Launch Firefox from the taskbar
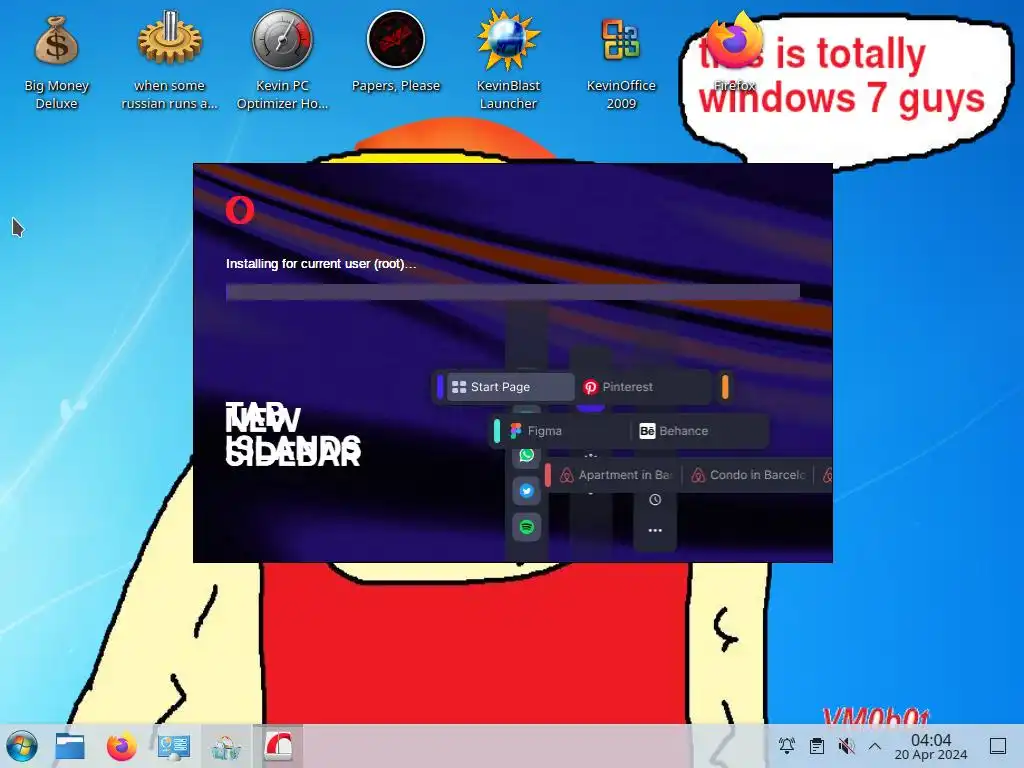Viewport: 1024px width, 768px height. [121, 746]
